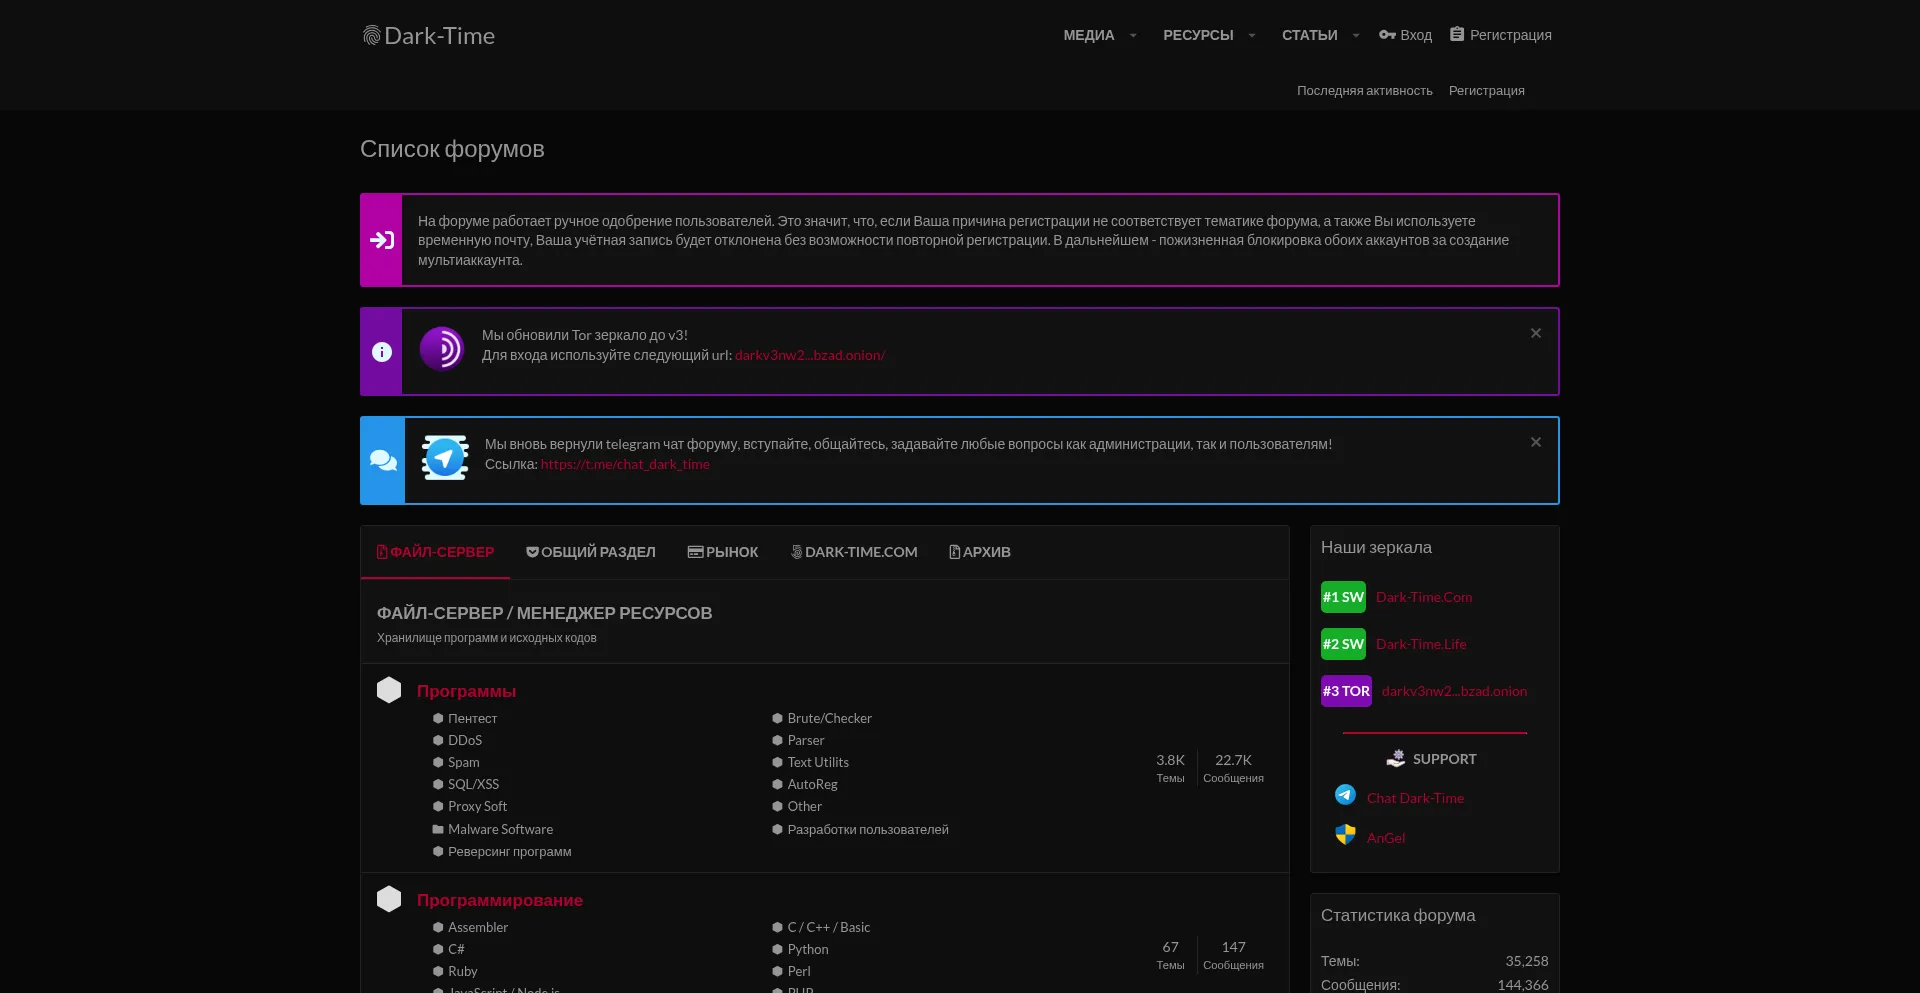Open the Proxy Soft subforum
The width and height of the screenshot is (1920, 993).
click(477, 806)
